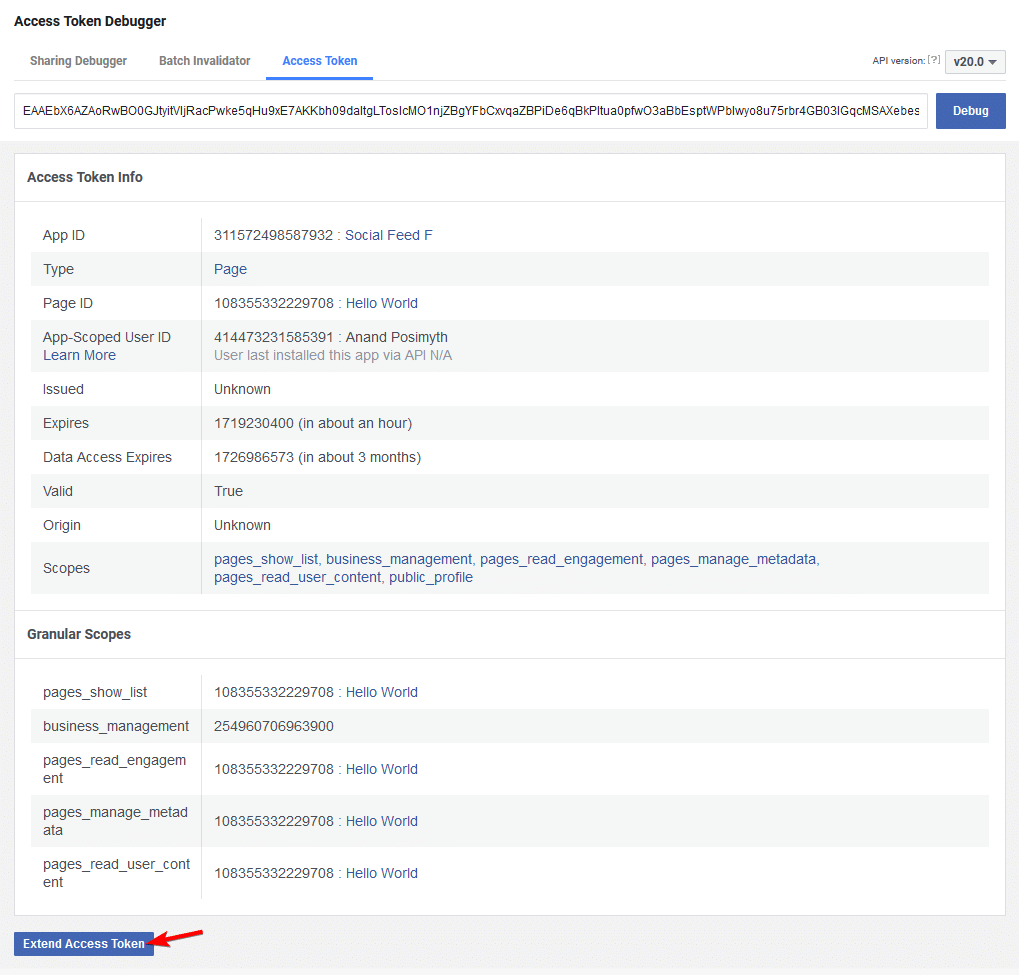Click the Issued value Unknown
This screenshot has height=975, width=1019.
tap(242, 389)
